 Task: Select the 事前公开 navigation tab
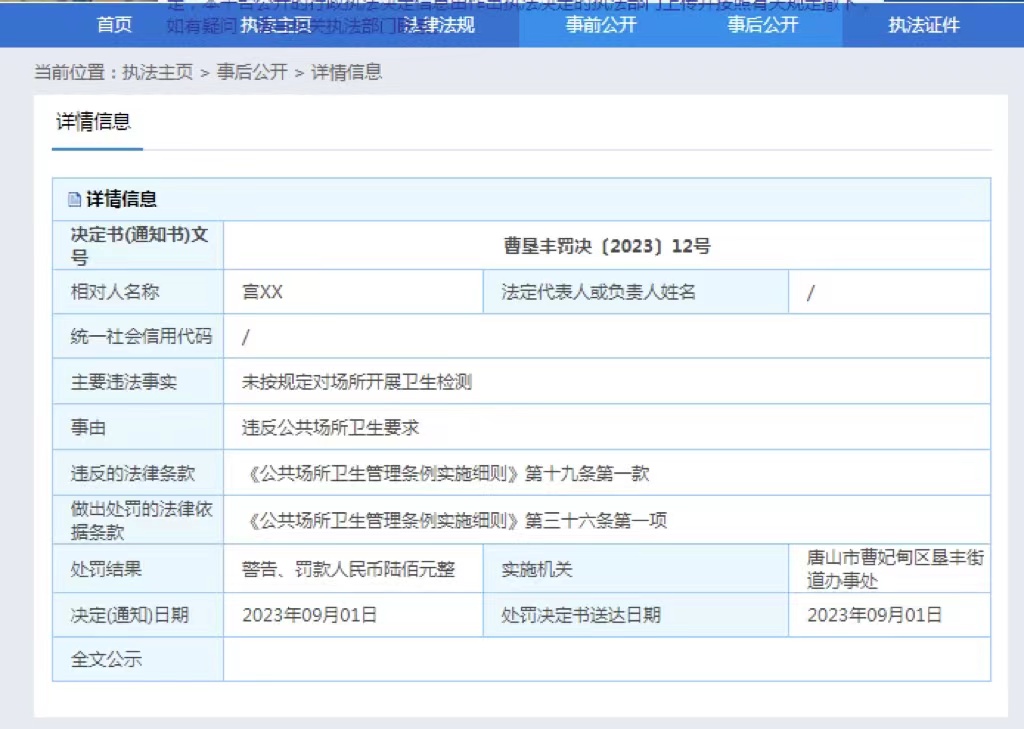[601, 25]
